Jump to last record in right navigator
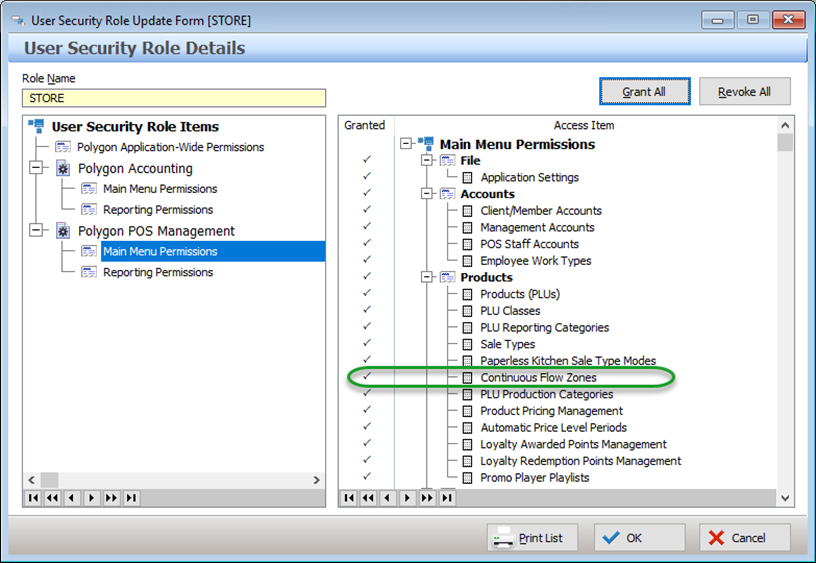816x563 pixels. pyautogui.click(x=447, y=498)
